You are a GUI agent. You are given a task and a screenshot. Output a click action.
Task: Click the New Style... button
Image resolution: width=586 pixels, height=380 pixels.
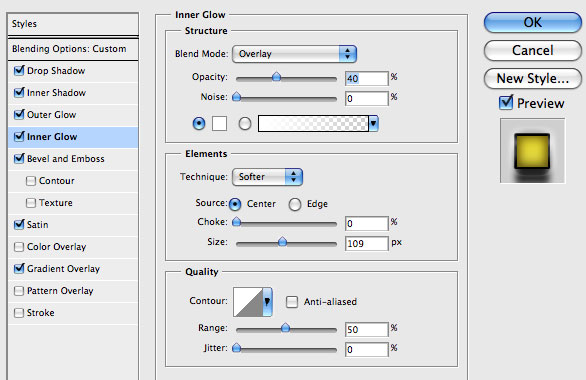pos(533,78)
